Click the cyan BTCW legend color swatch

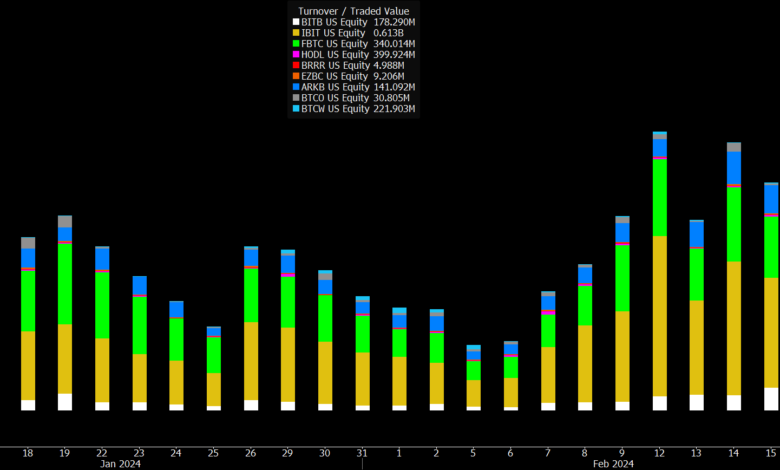coord(296,109)
